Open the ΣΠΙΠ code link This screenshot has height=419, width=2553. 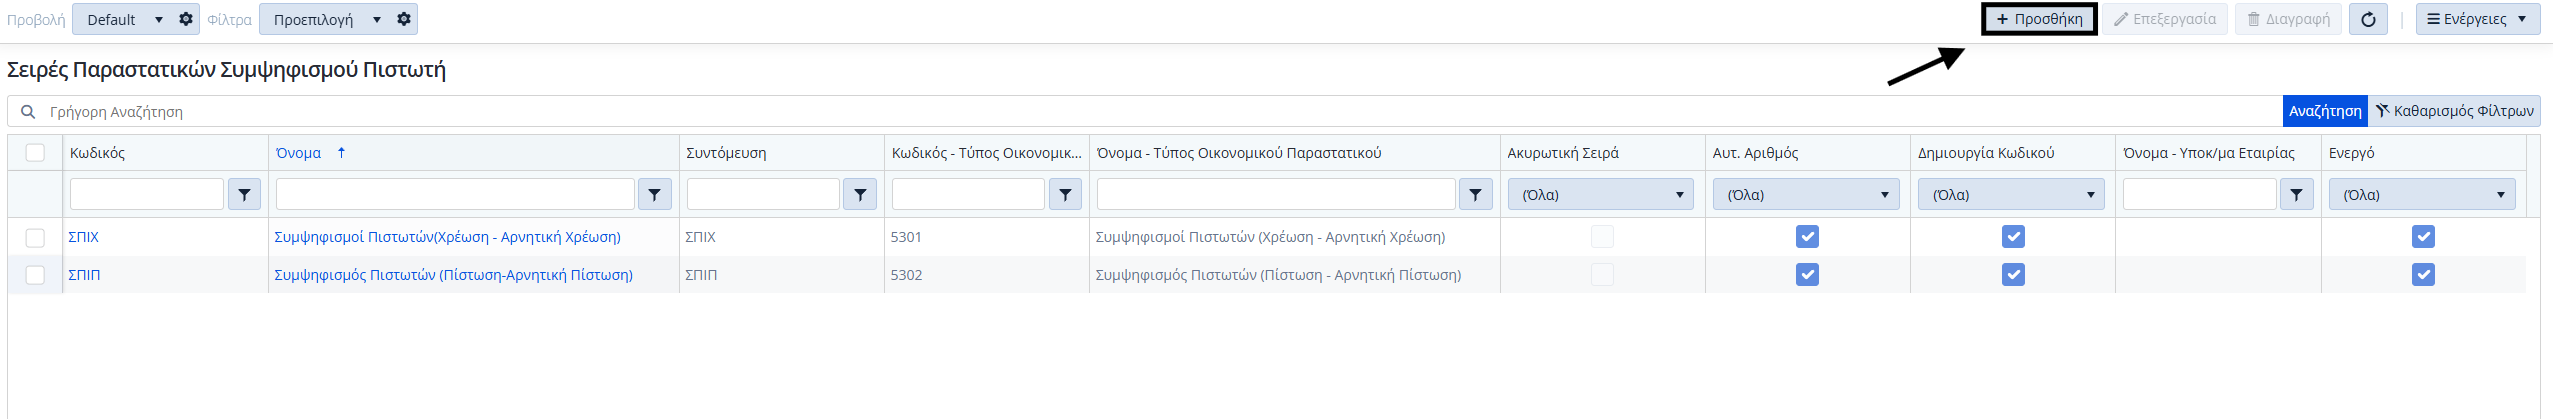[84, 274]
